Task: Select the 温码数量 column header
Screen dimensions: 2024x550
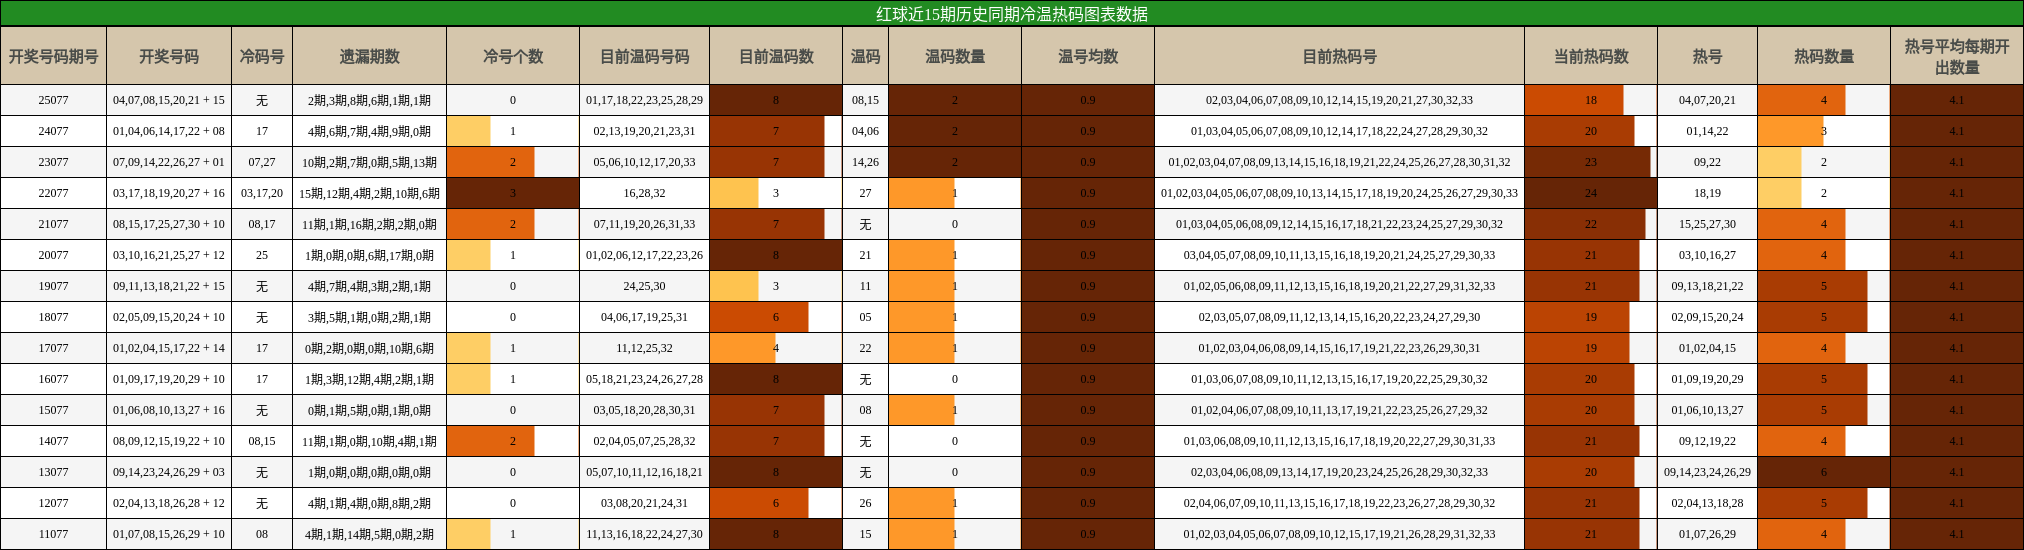Action: tap(955, 57)
